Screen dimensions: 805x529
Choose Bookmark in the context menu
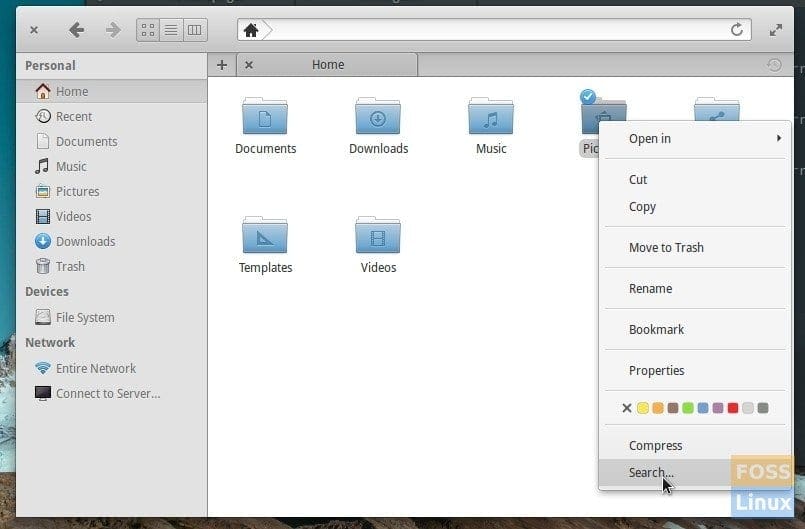click(x=695, y=330)
